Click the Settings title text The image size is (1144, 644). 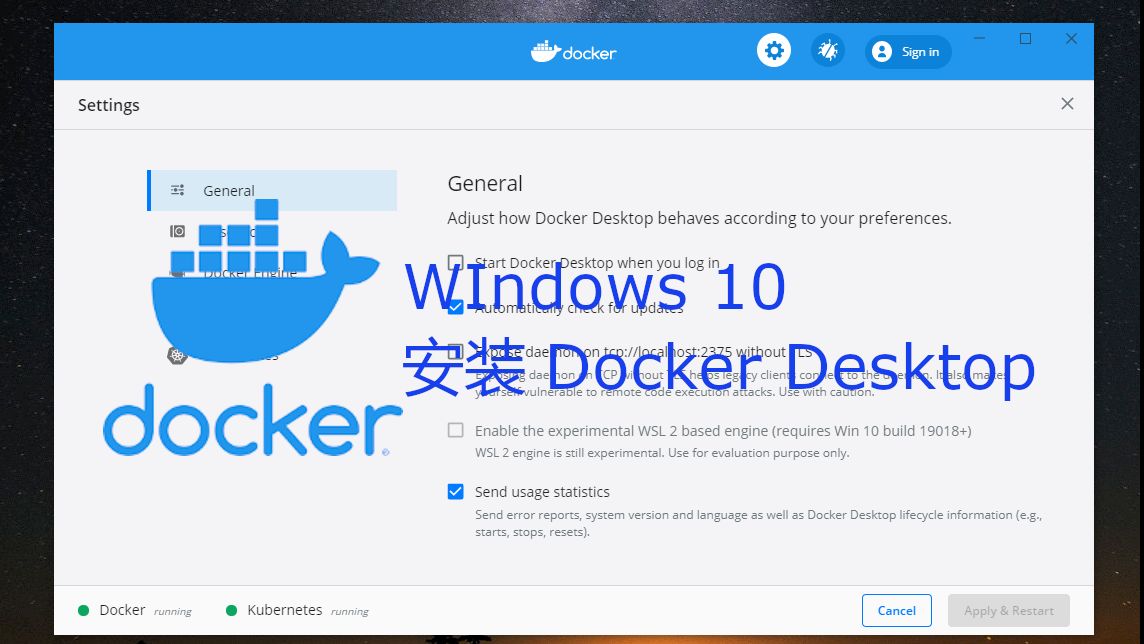pos(109,105)
